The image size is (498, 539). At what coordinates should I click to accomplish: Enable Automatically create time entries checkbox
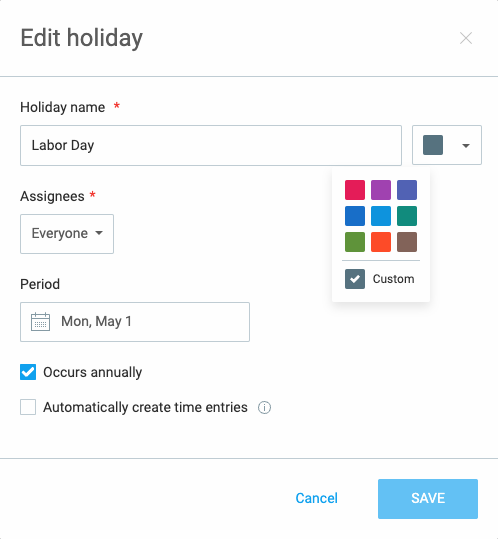pyautogui.click(x=28, y=407)
